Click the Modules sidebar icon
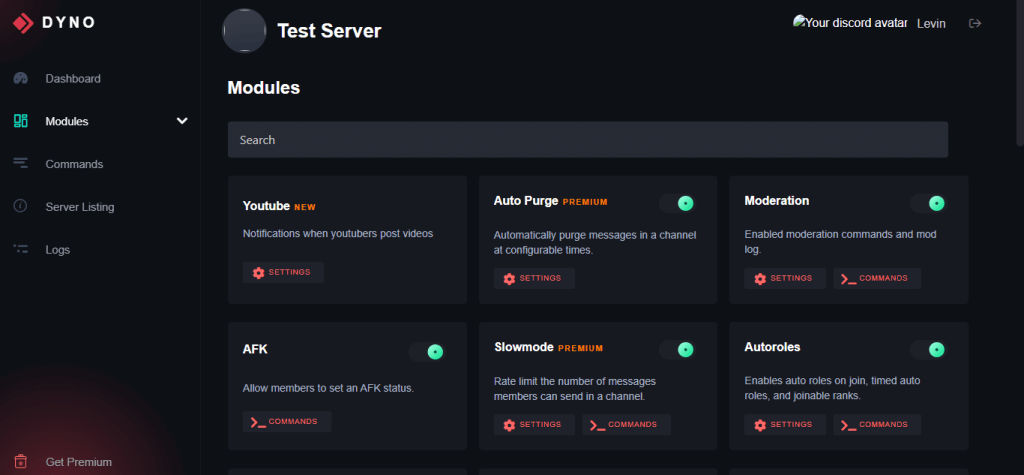1024x475 pixels. pos(20,121)
